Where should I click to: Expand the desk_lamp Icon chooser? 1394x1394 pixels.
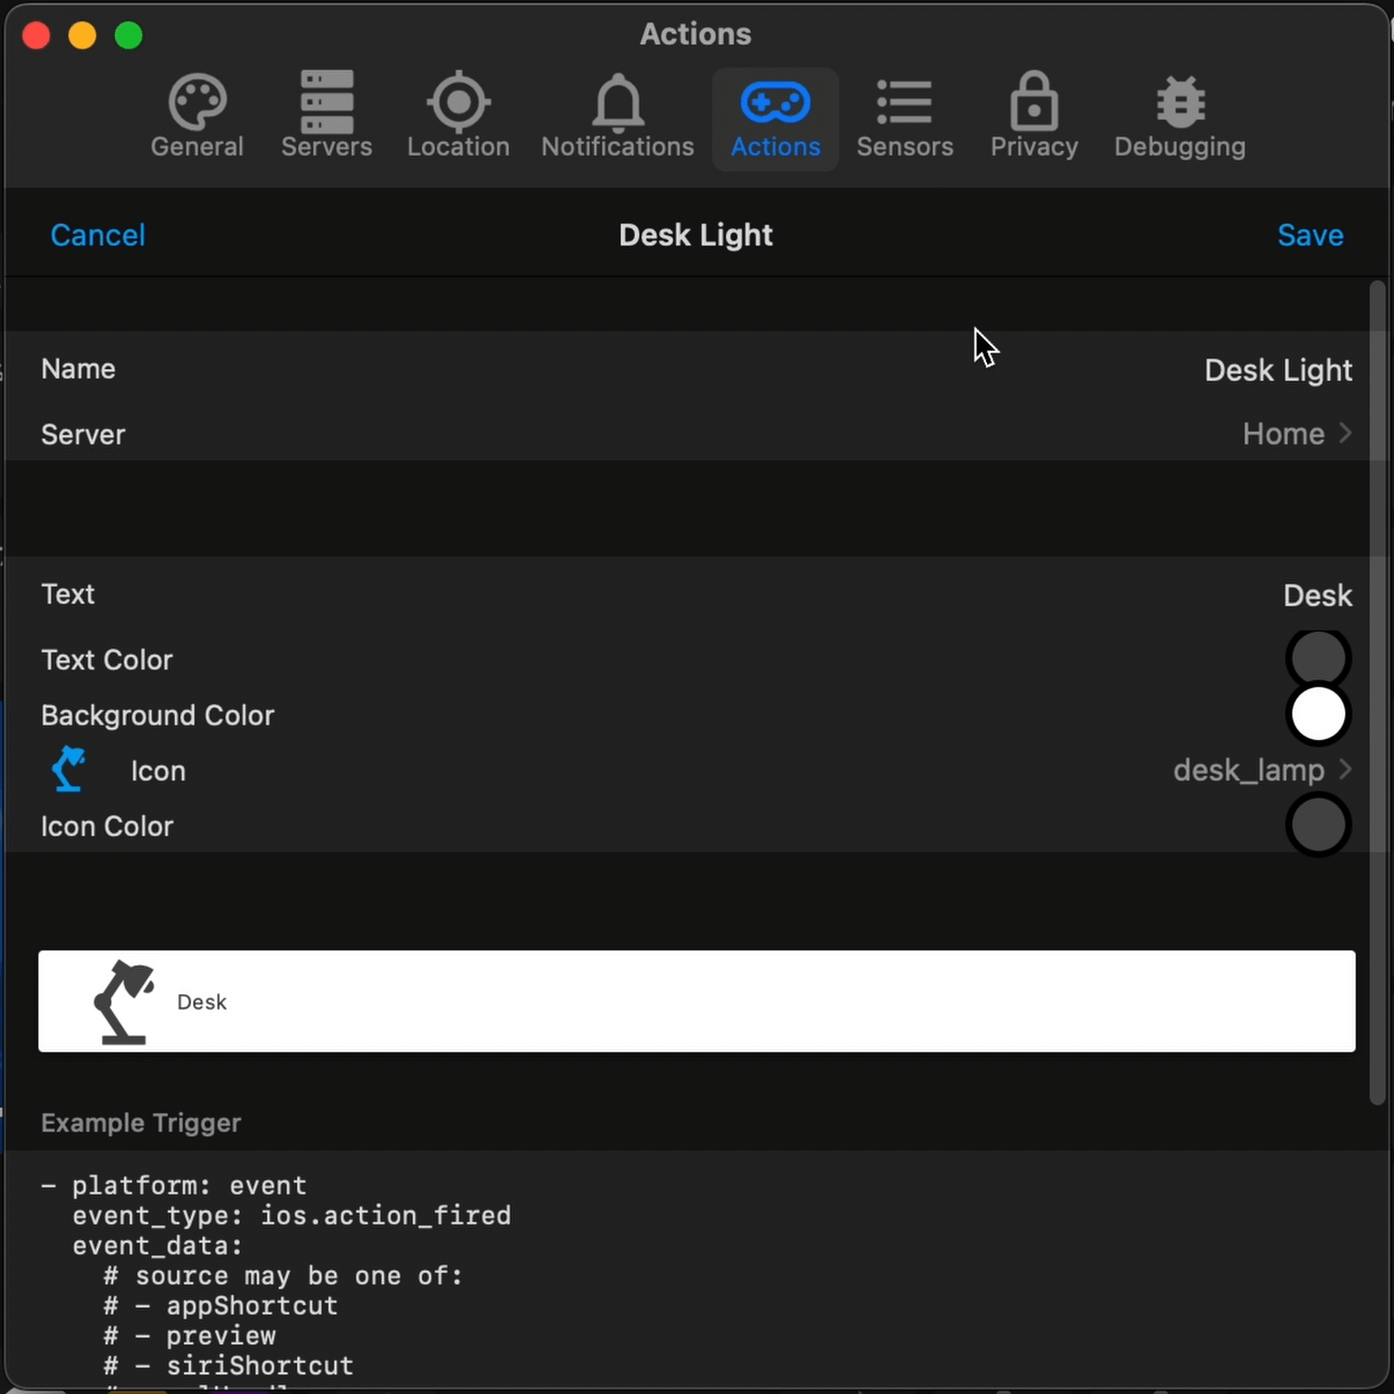click(x=1250, y=770)
